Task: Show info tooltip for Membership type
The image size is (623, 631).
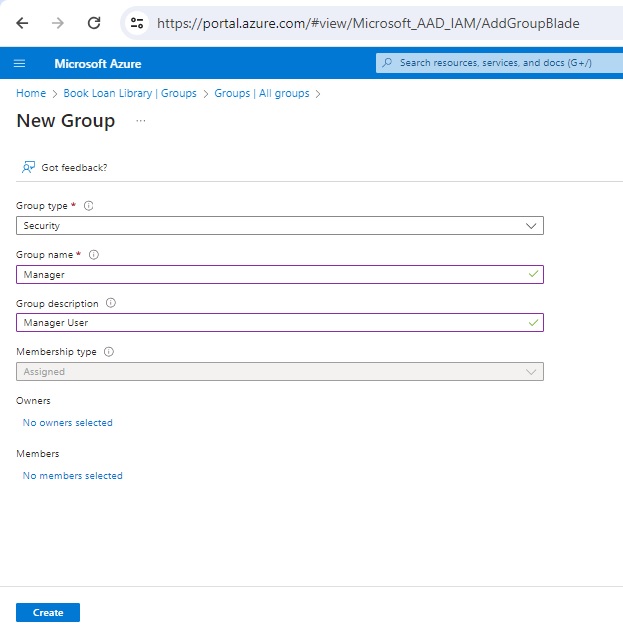Action: point(109,352)
